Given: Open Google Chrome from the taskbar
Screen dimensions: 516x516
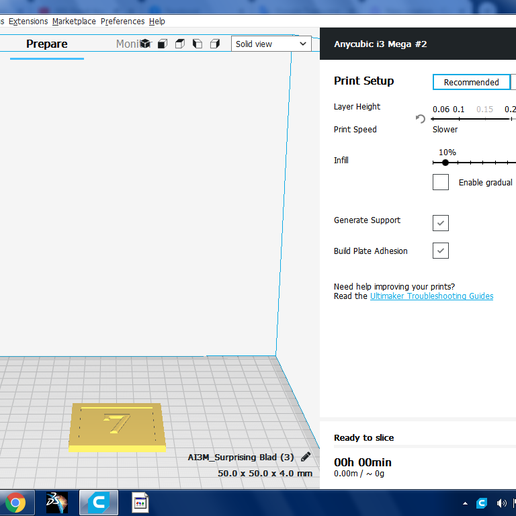Looking at the screenshot, I should coord(15,503).
